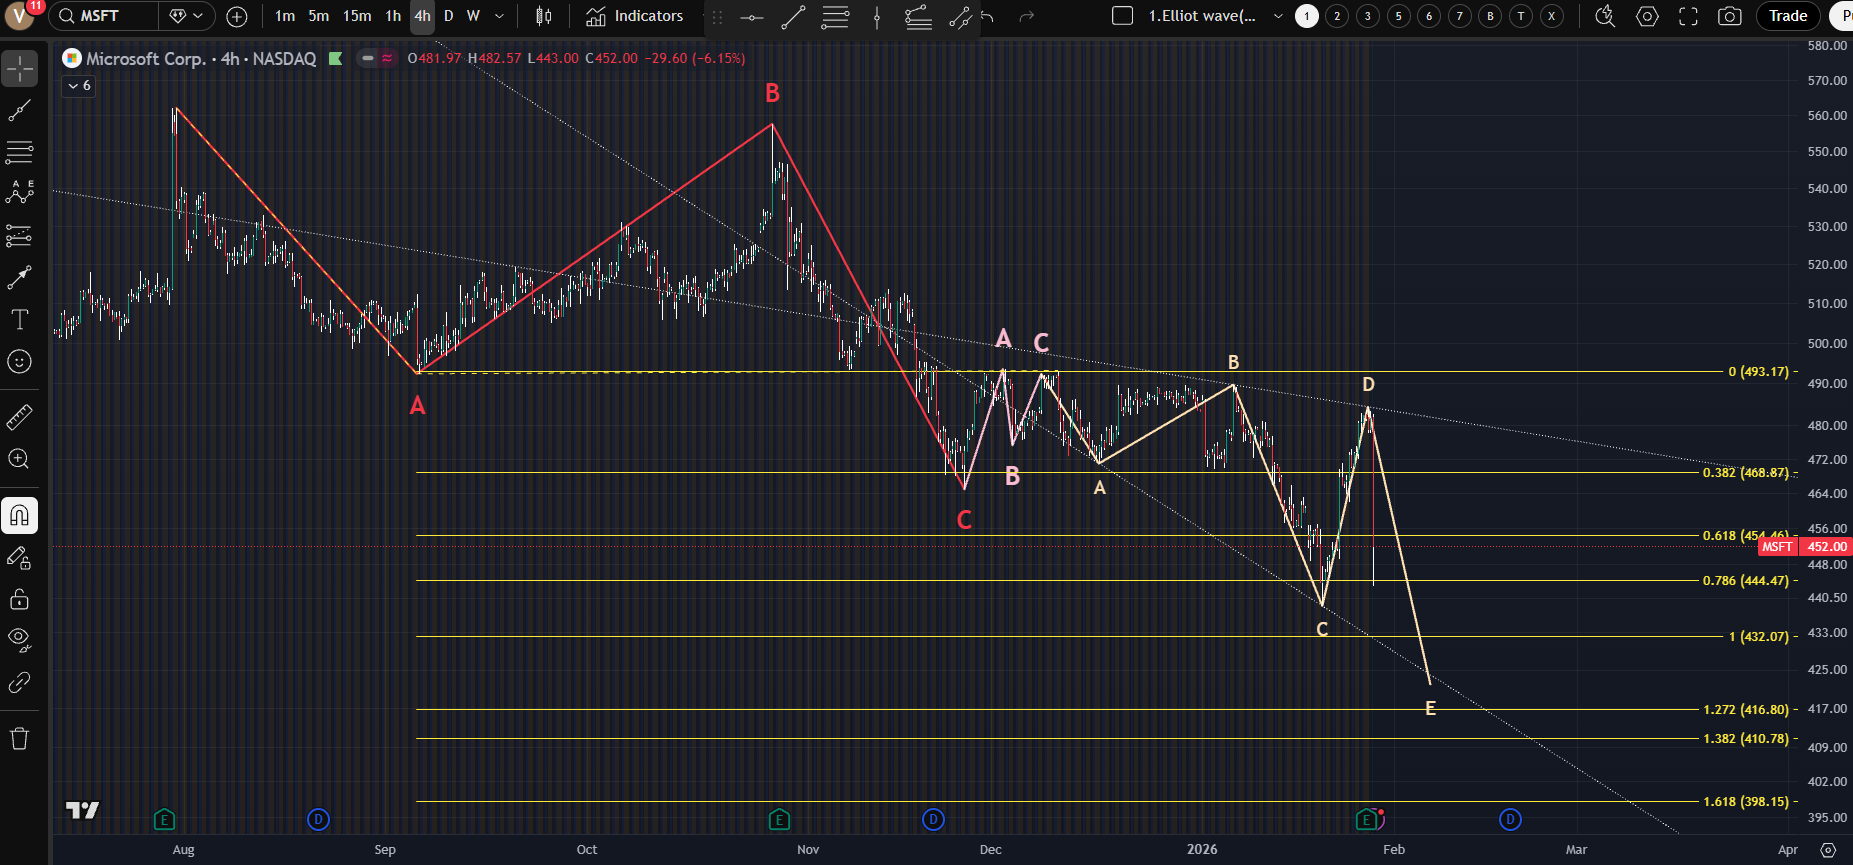Click the Trade button
Screen dimensions: 1853x865
1787,16
